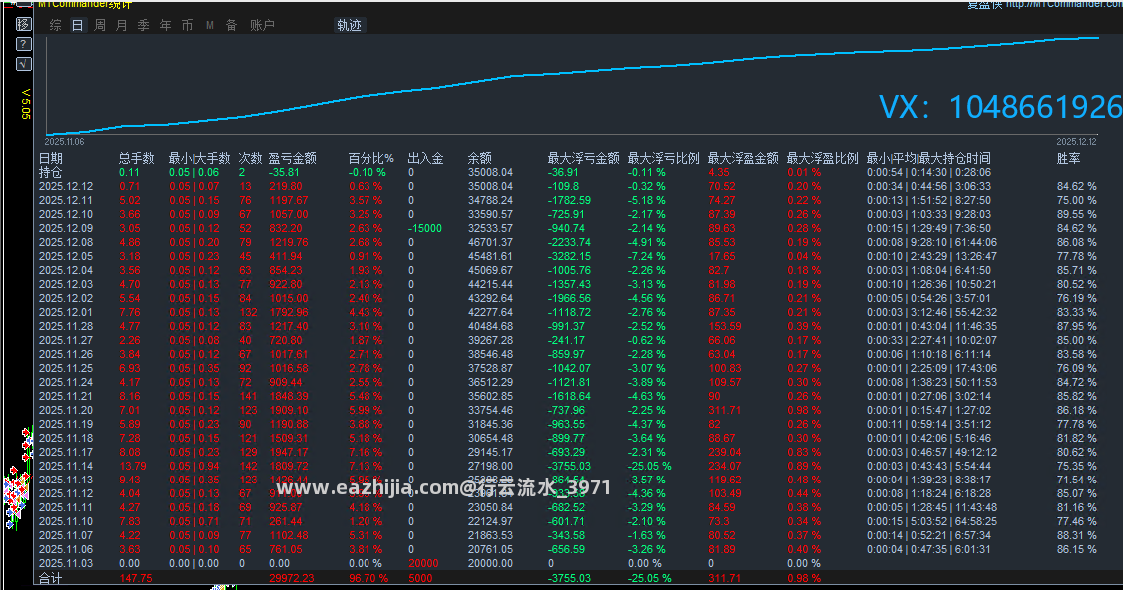Image resolution: width=1123 pixels, height=590 pixels.
Task: Open the 季 quarterly tab
Action: [143, 25]
